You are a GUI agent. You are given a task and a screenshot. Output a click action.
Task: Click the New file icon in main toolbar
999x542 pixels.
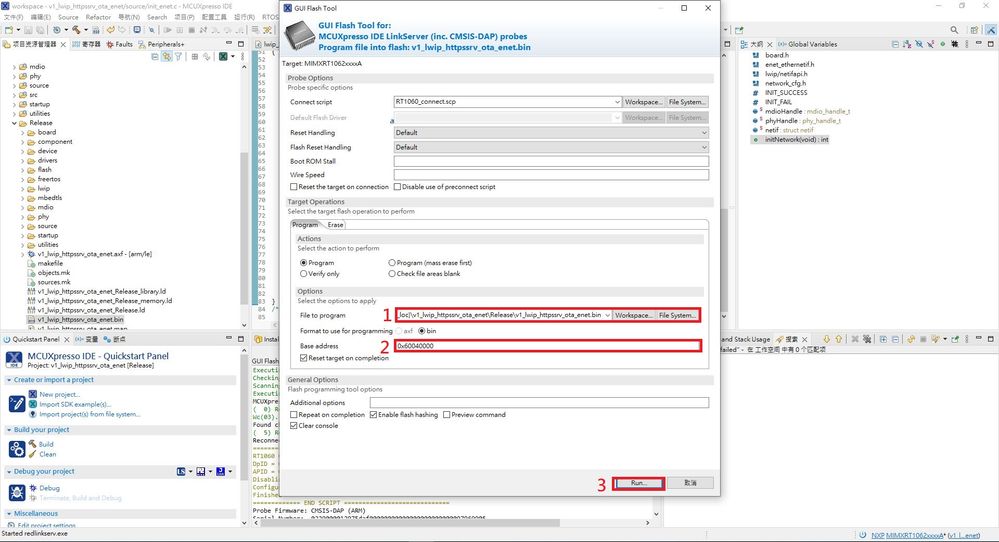[8, 30]
